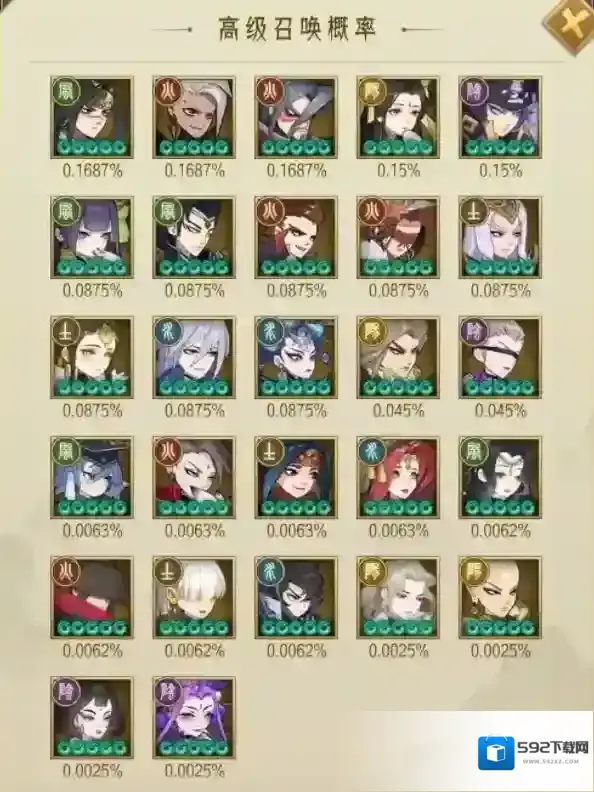Choose the wind hero with long purple hair
594x792 pixels.
click(x=92, y=237)
